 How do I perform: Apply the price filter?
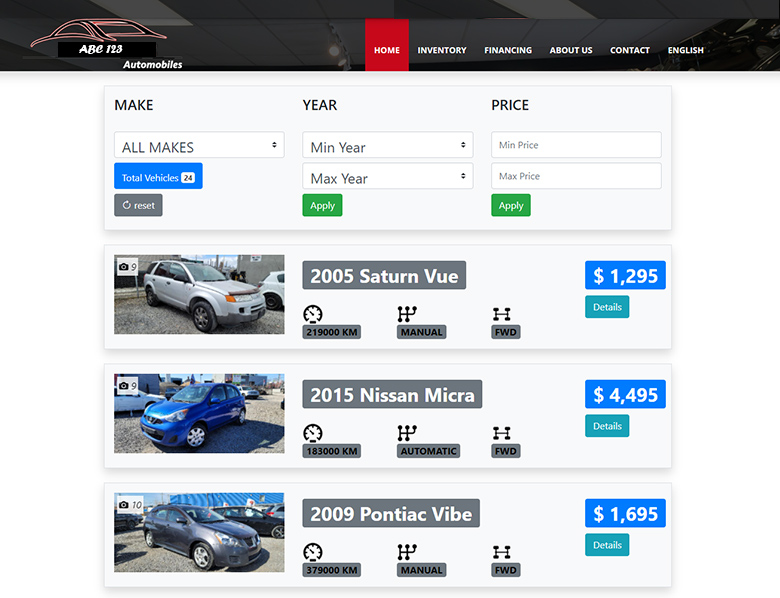coord(511,205)
